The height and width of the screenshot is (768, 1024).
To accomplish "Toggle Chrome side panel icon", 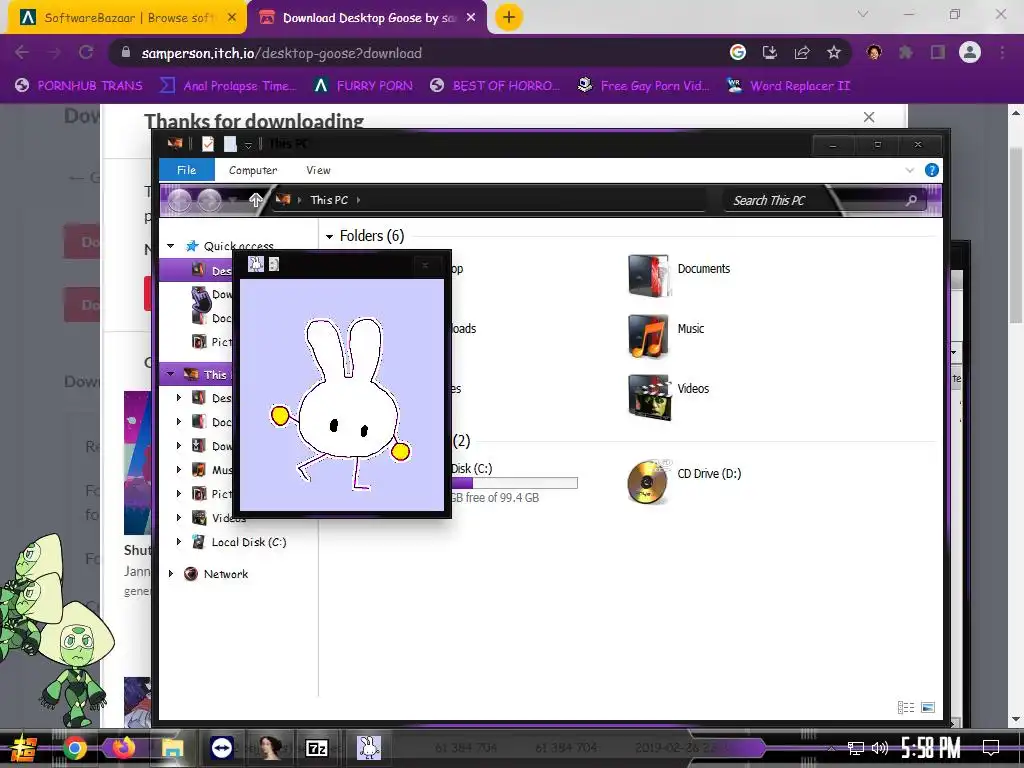I will [938, 52].
